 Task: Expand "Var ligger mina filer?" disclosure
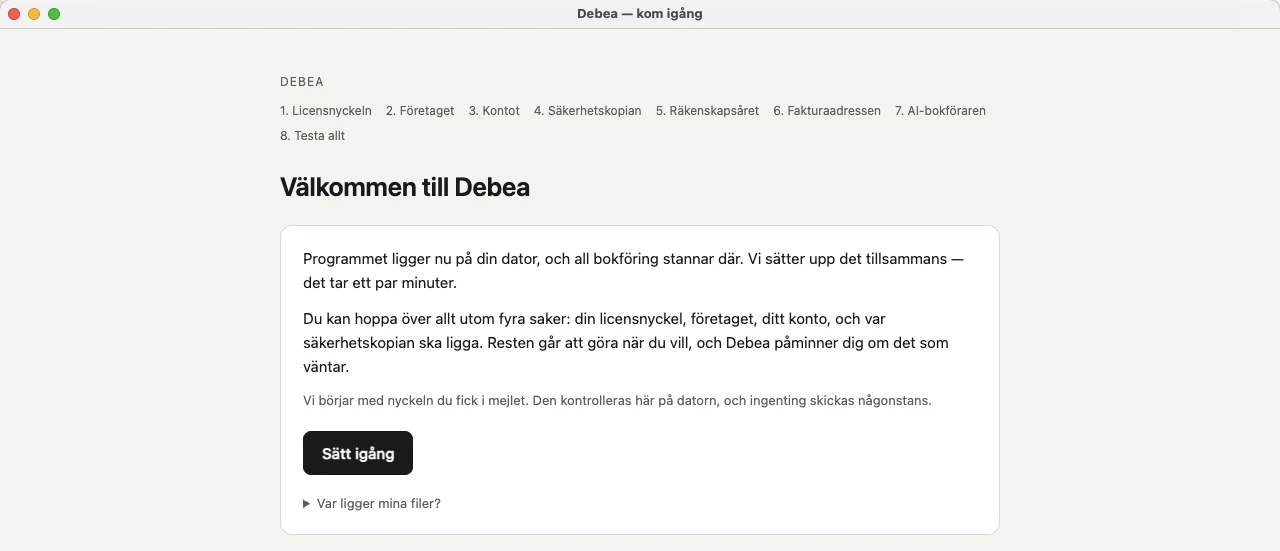coord(372,504)
